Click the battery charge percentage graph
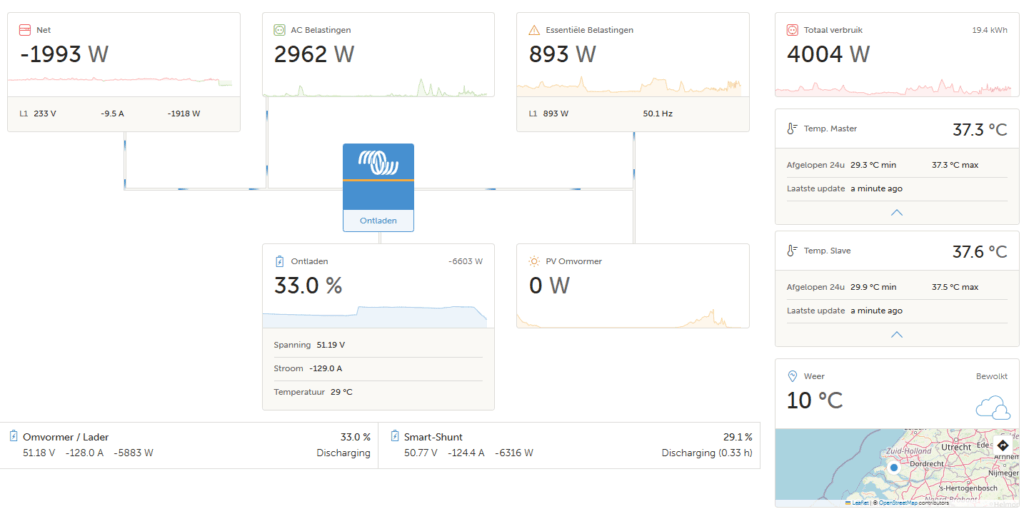Viewport: 1024px width, 514px height. 378,315
